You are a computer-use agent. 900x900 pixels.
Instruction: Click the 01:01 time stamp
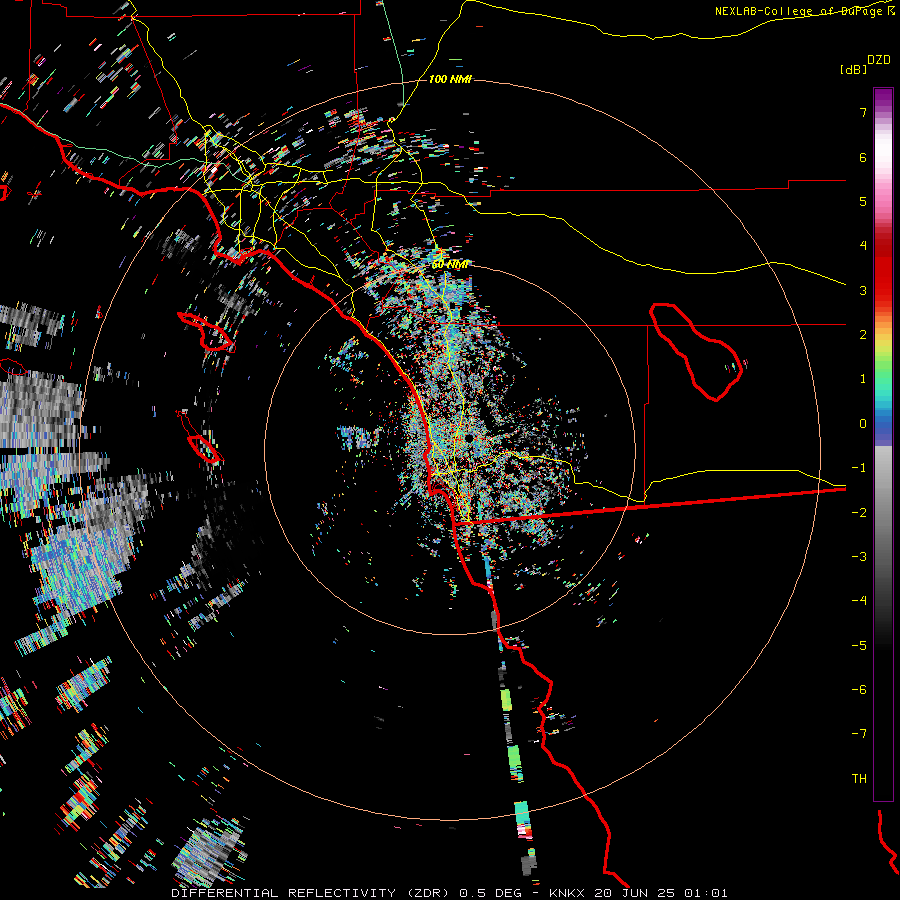pos(707,893)
